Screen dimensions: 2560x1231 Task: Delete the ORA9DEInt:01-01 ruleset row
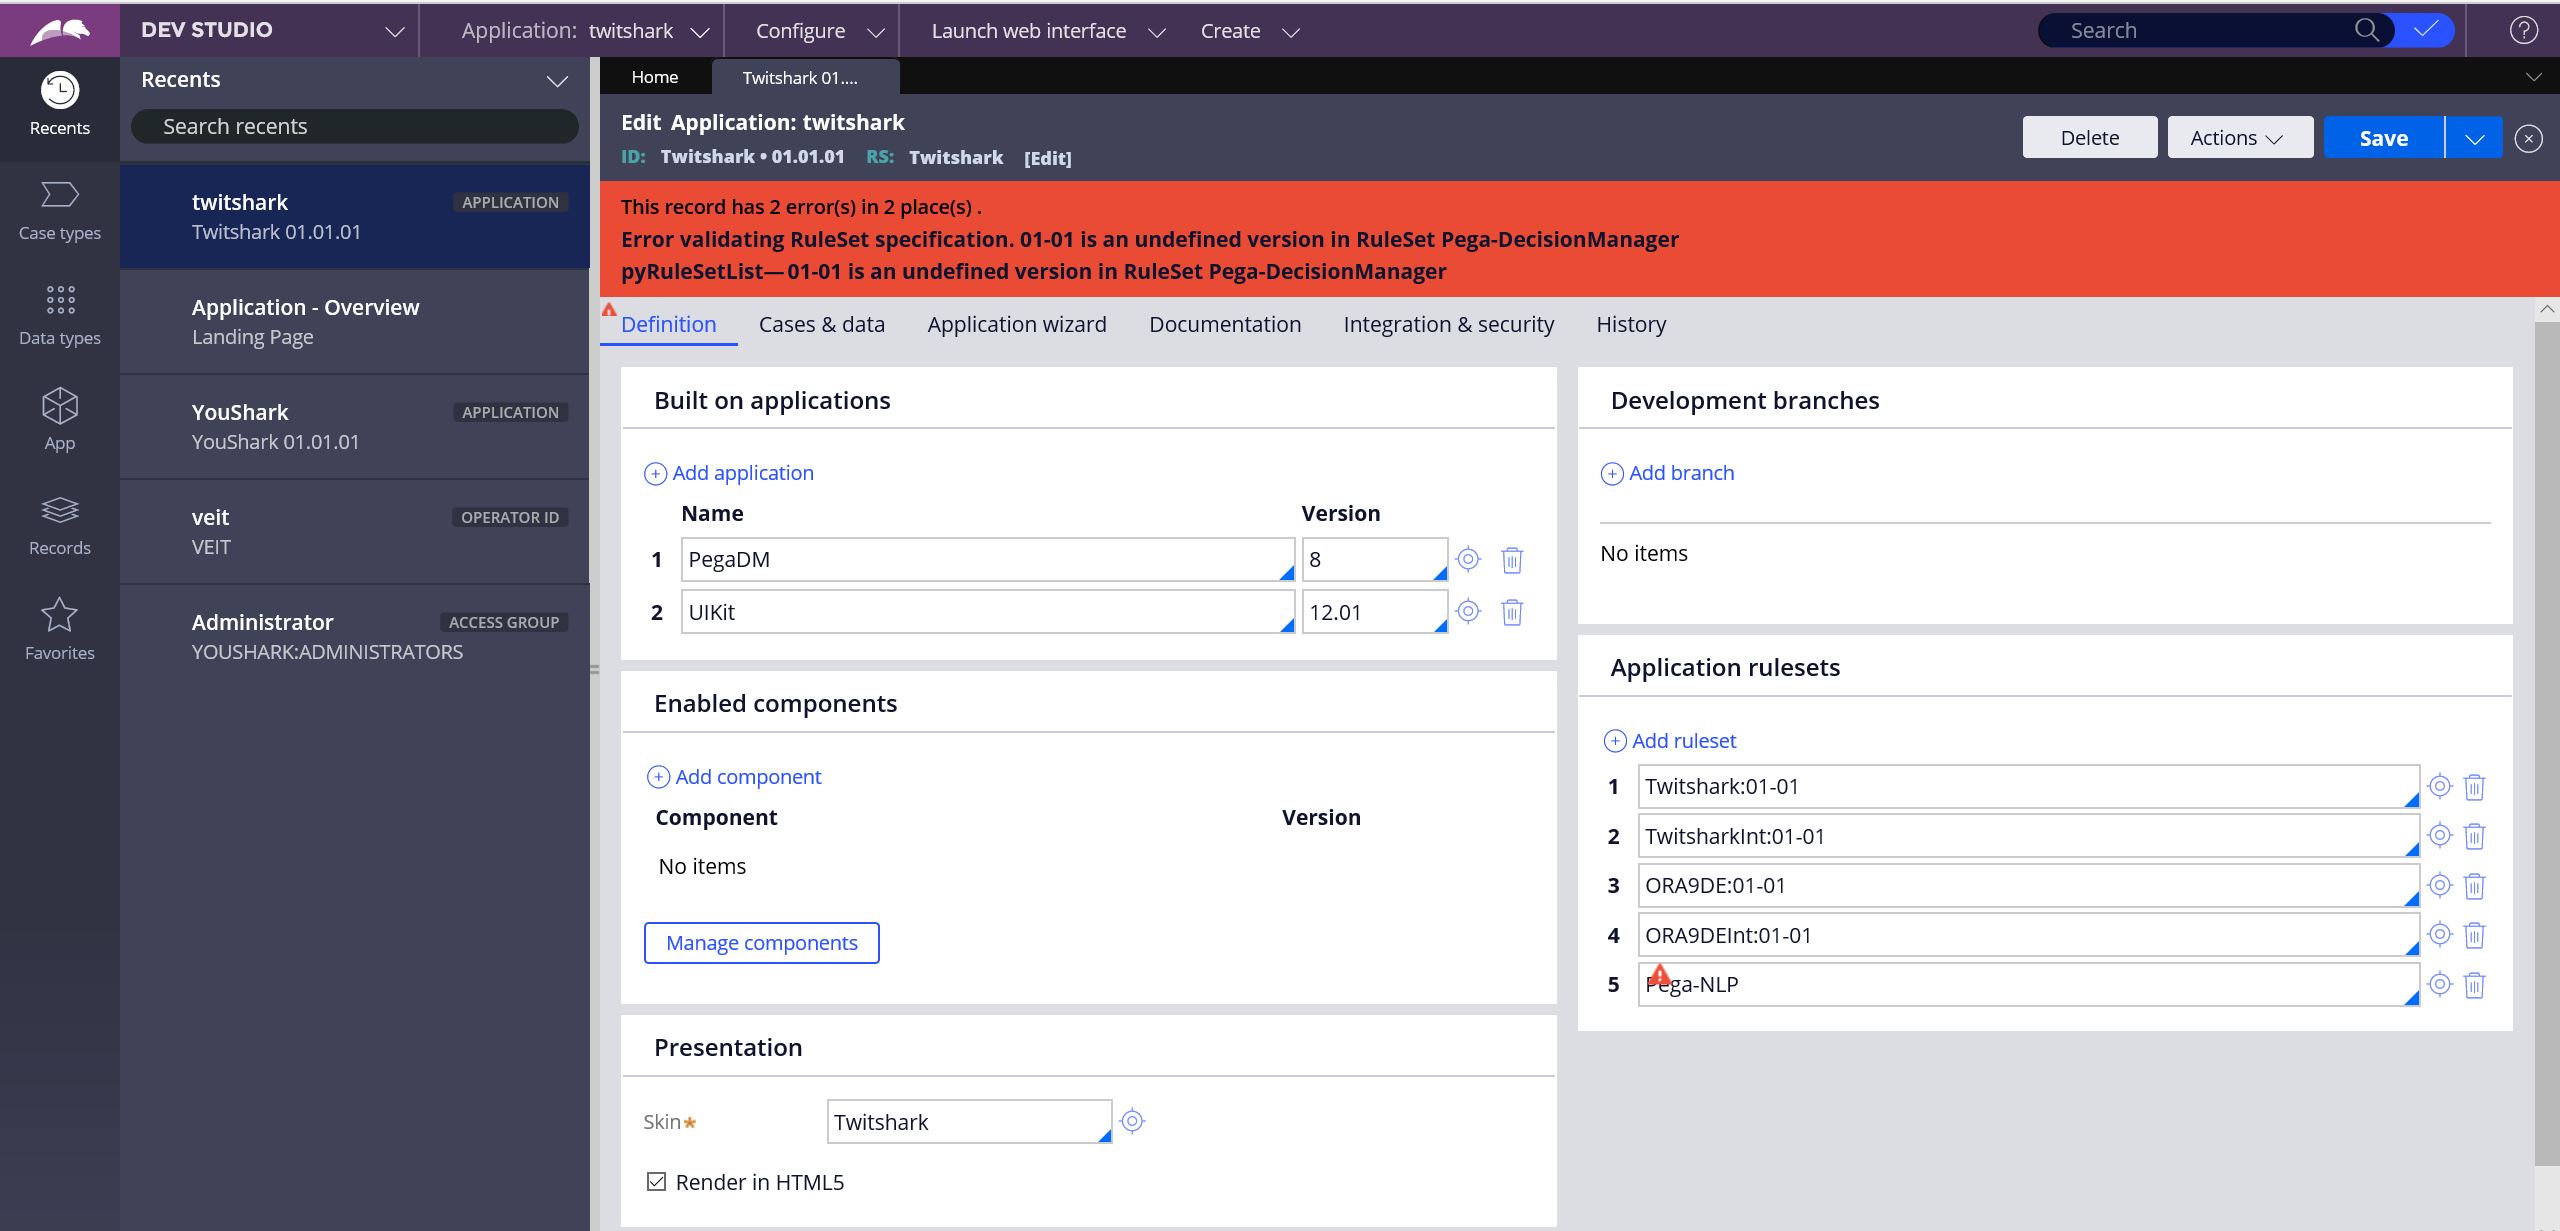[2474, 935]
